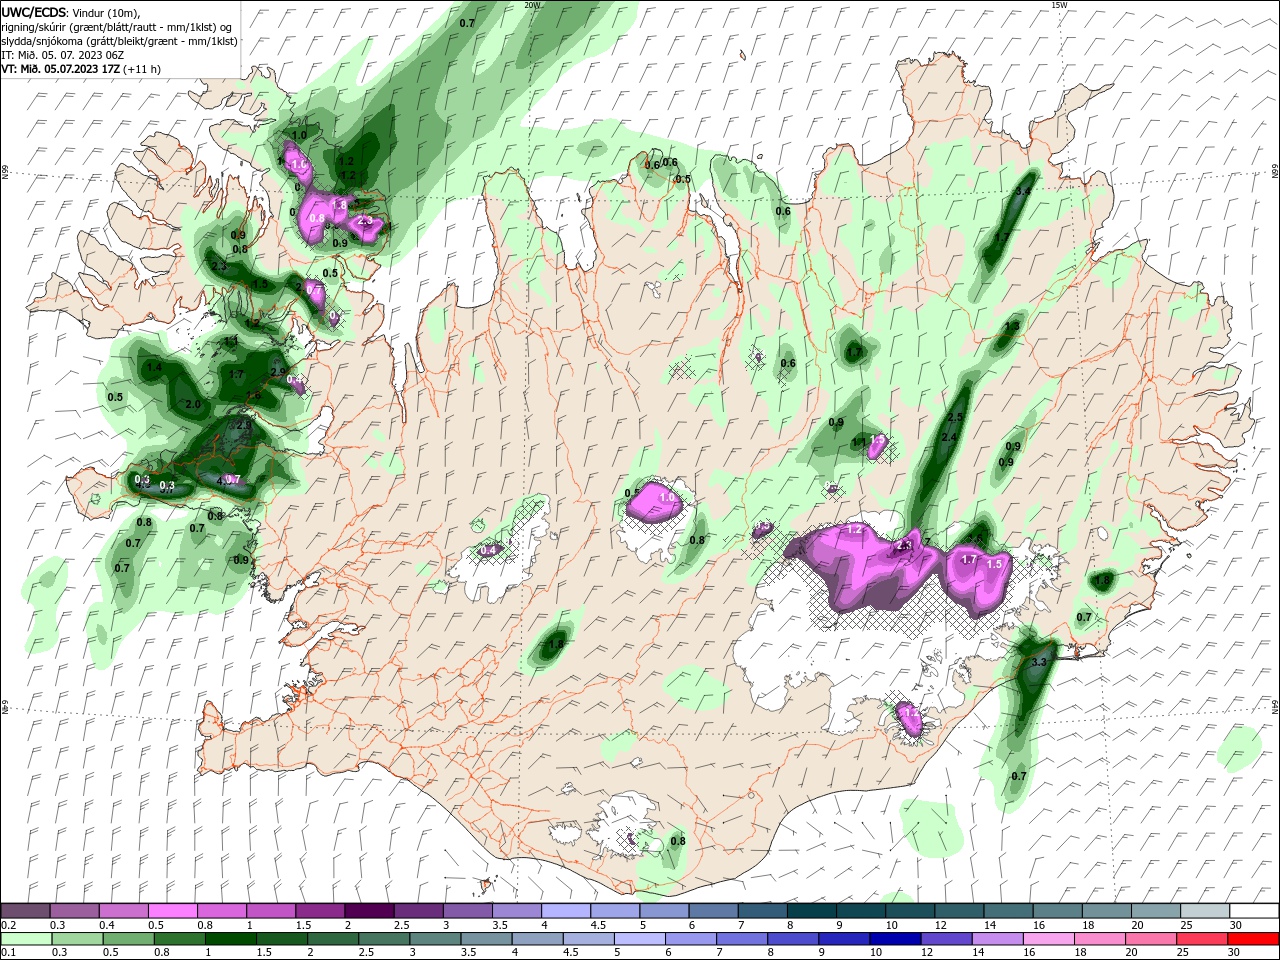Click the '3.4' precipitation value in northeast
Image resolution: width=1280 pixels, height=960 pixels.
click(x=1023, y=191)
